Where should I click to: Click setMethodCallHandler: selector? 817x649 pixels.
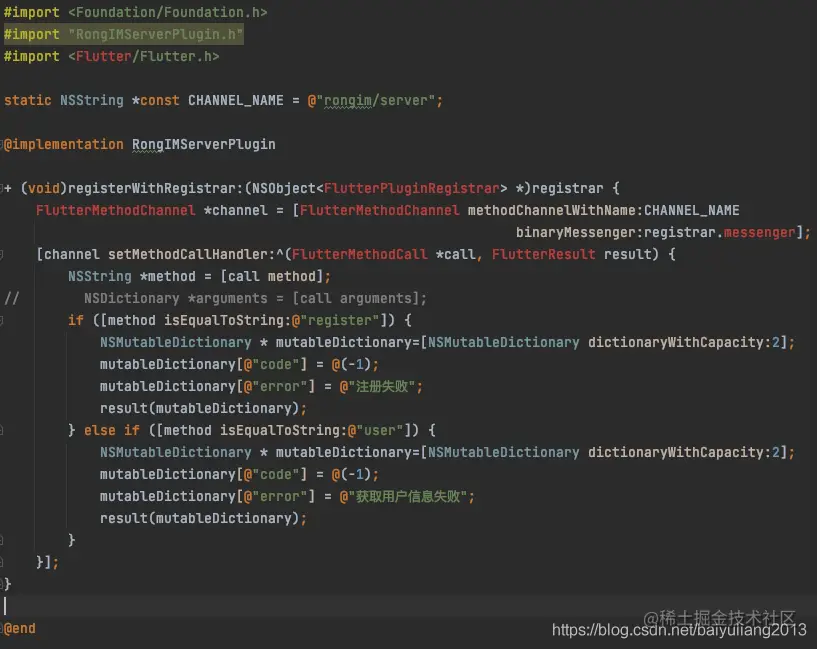pos(191,254)
